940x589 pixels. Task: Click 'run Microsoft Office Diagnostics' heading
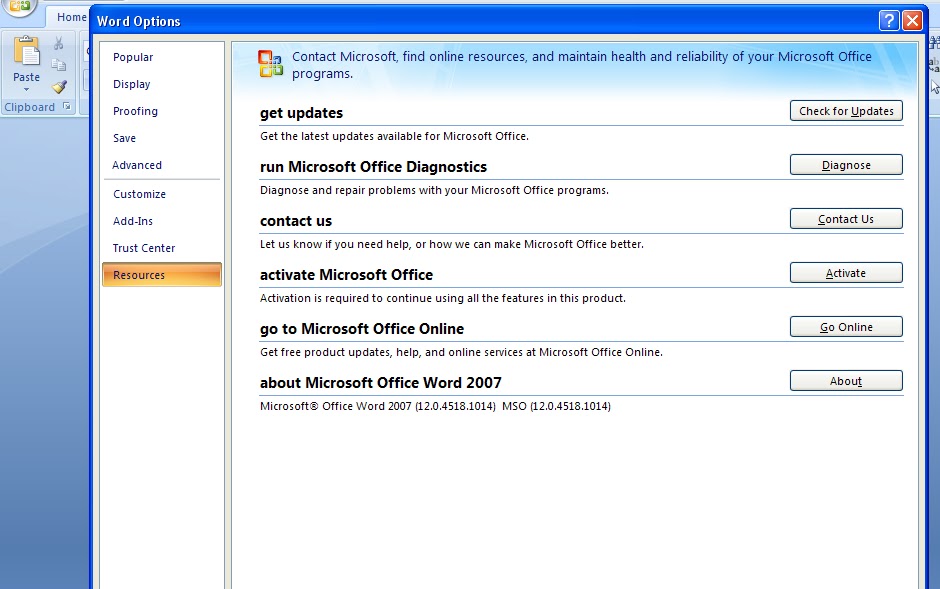coord(373,167)
